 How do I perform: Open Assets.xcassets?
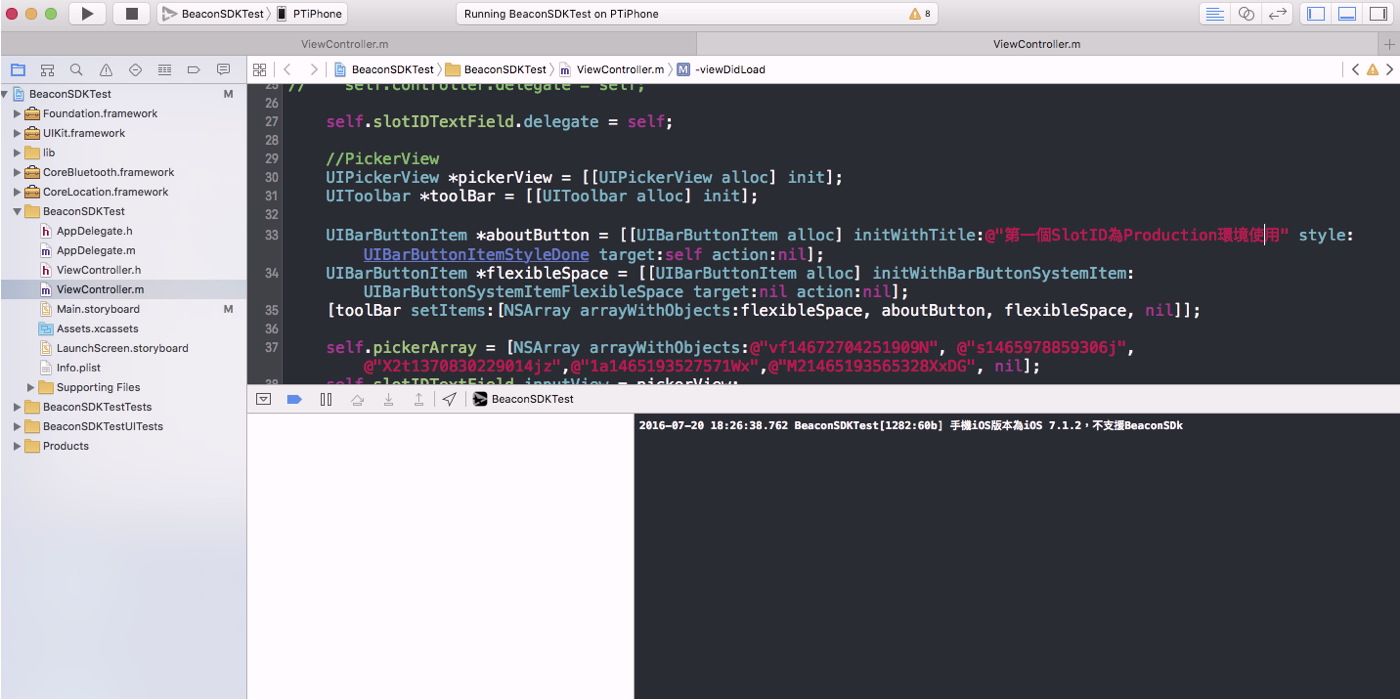tap(97, 329)
